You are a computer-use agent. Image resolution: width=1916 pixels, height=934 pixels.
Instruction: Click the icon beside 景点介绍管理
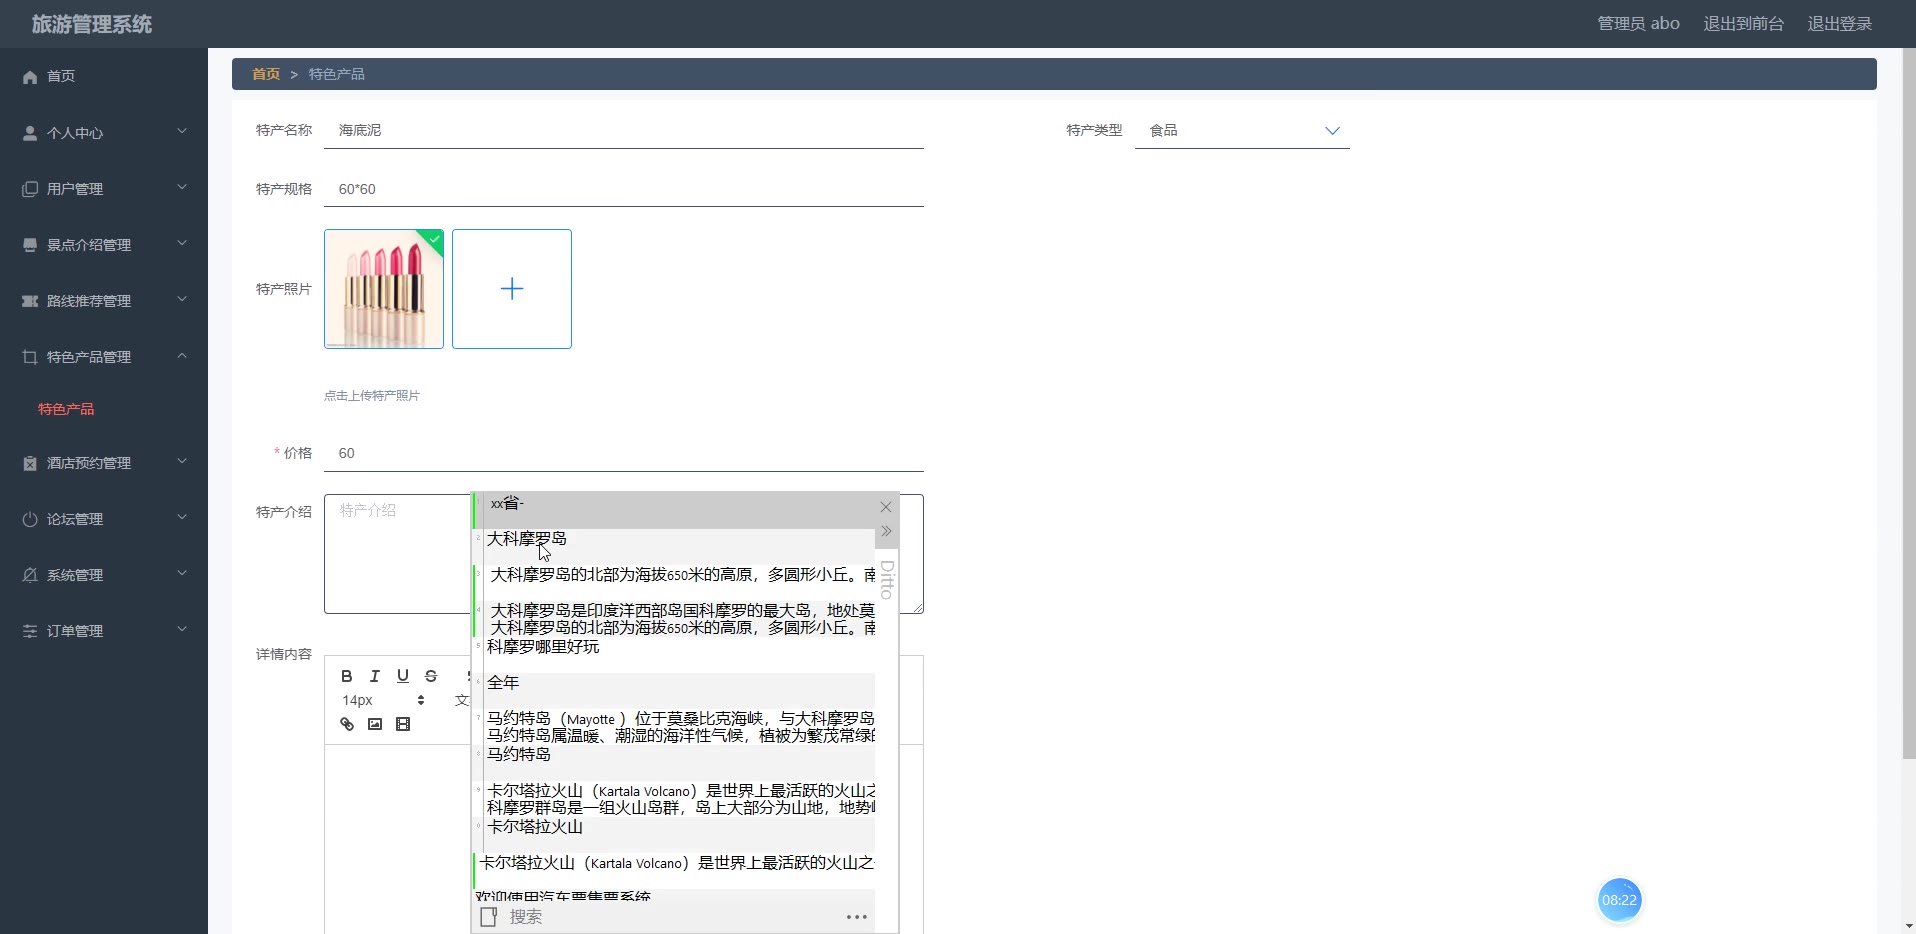point(30,245)
